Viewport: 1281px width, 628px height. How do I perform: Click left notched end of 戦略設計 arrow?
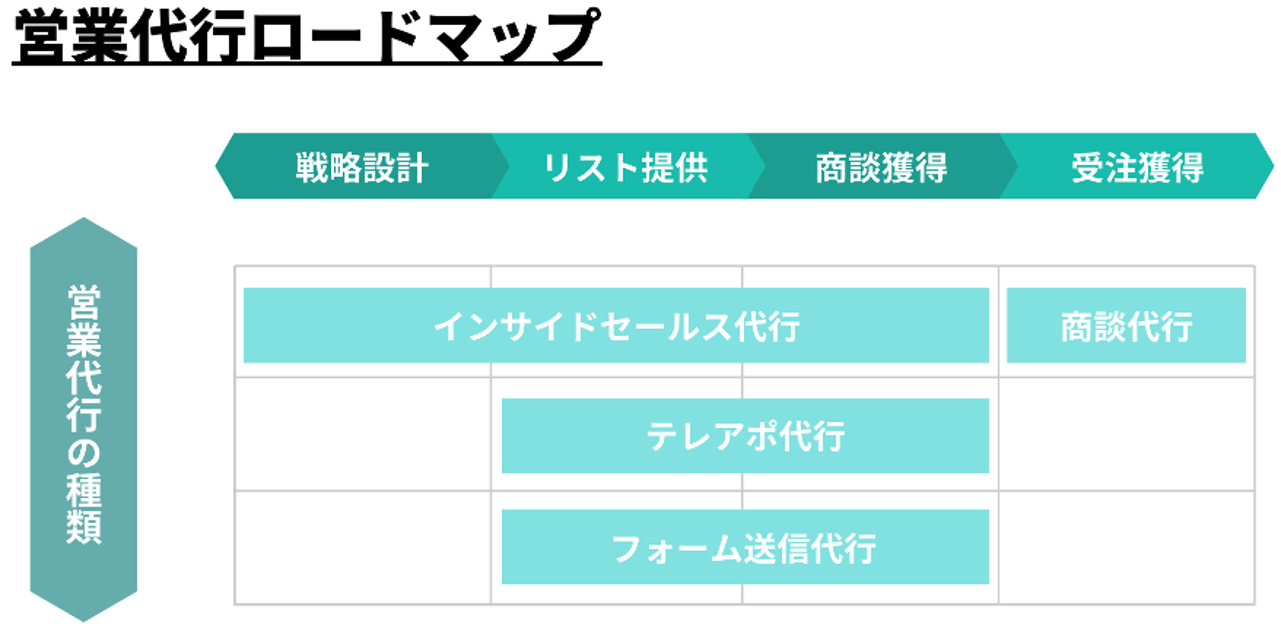[x=224, y=166]
